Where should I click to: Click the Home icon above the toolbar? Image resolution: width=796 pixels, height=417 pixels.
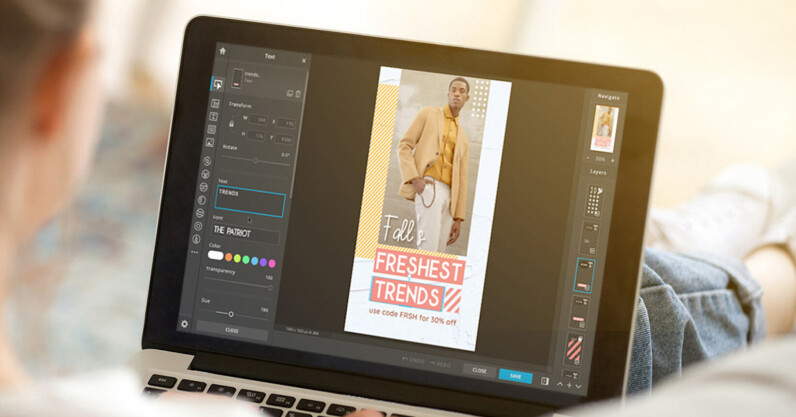point(222,51)
